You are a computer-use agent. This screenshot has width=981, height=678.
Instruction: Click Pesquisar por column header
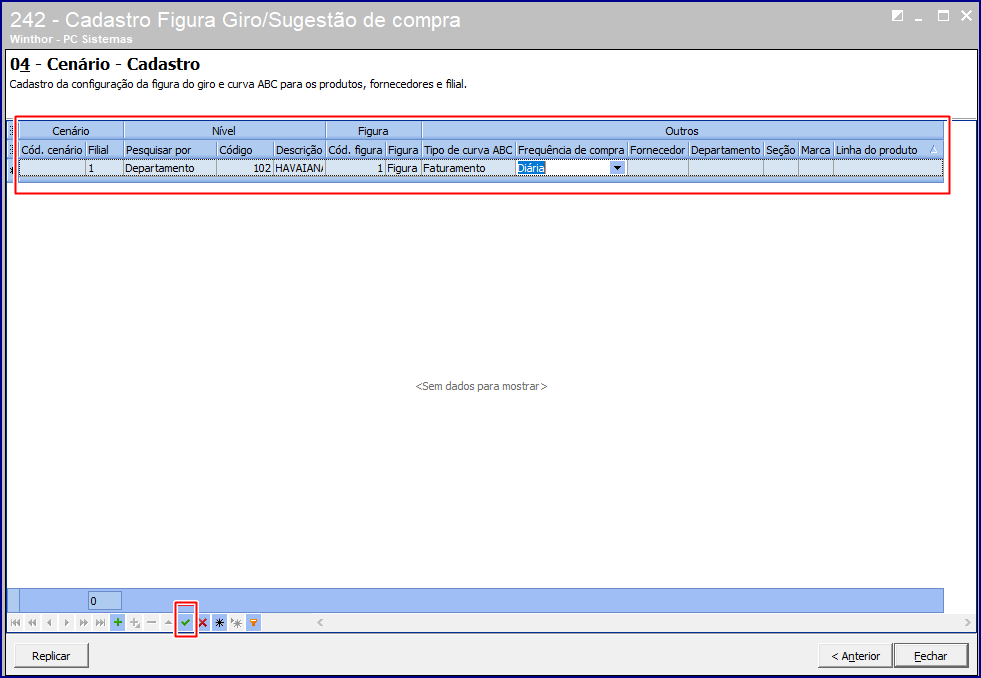[170, 150]
